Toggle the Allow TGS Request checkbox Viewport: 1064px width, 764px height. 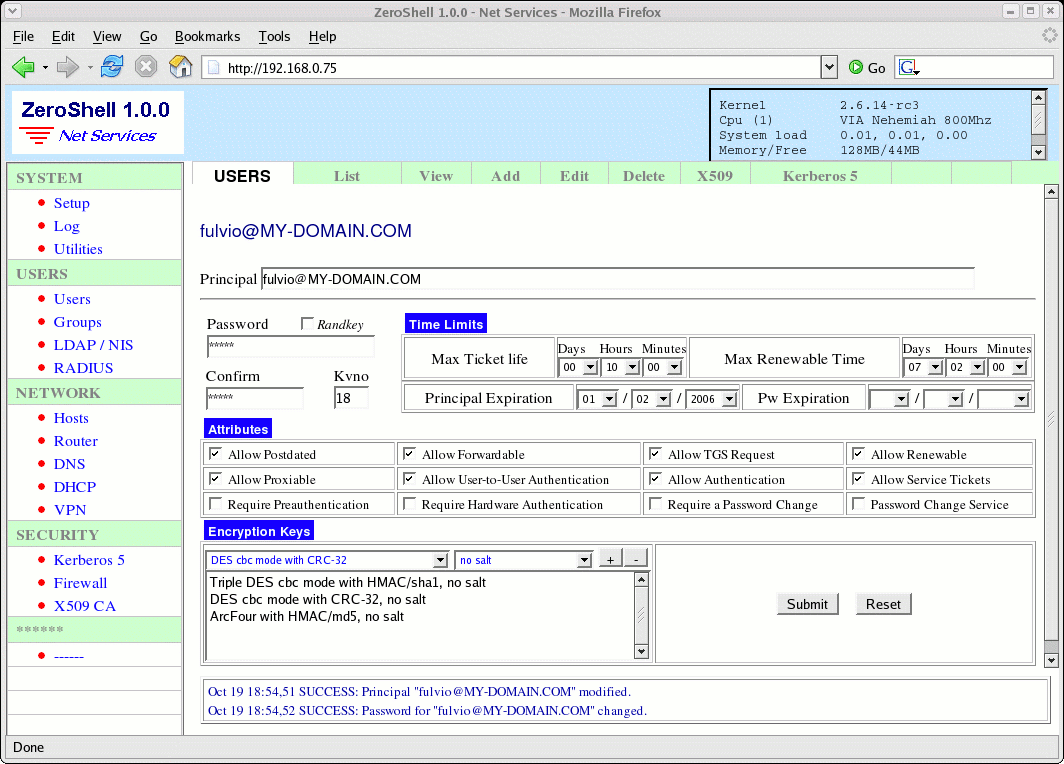pos(655,453)
